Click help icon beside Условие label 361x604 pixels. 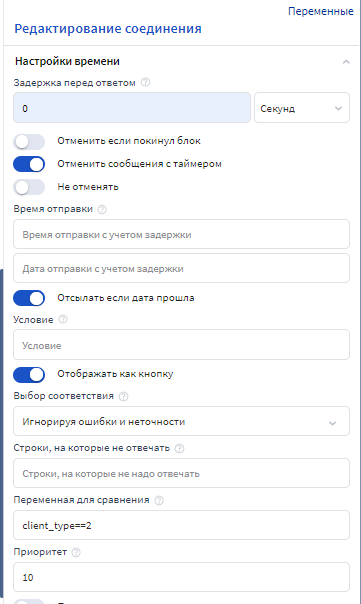63,319
